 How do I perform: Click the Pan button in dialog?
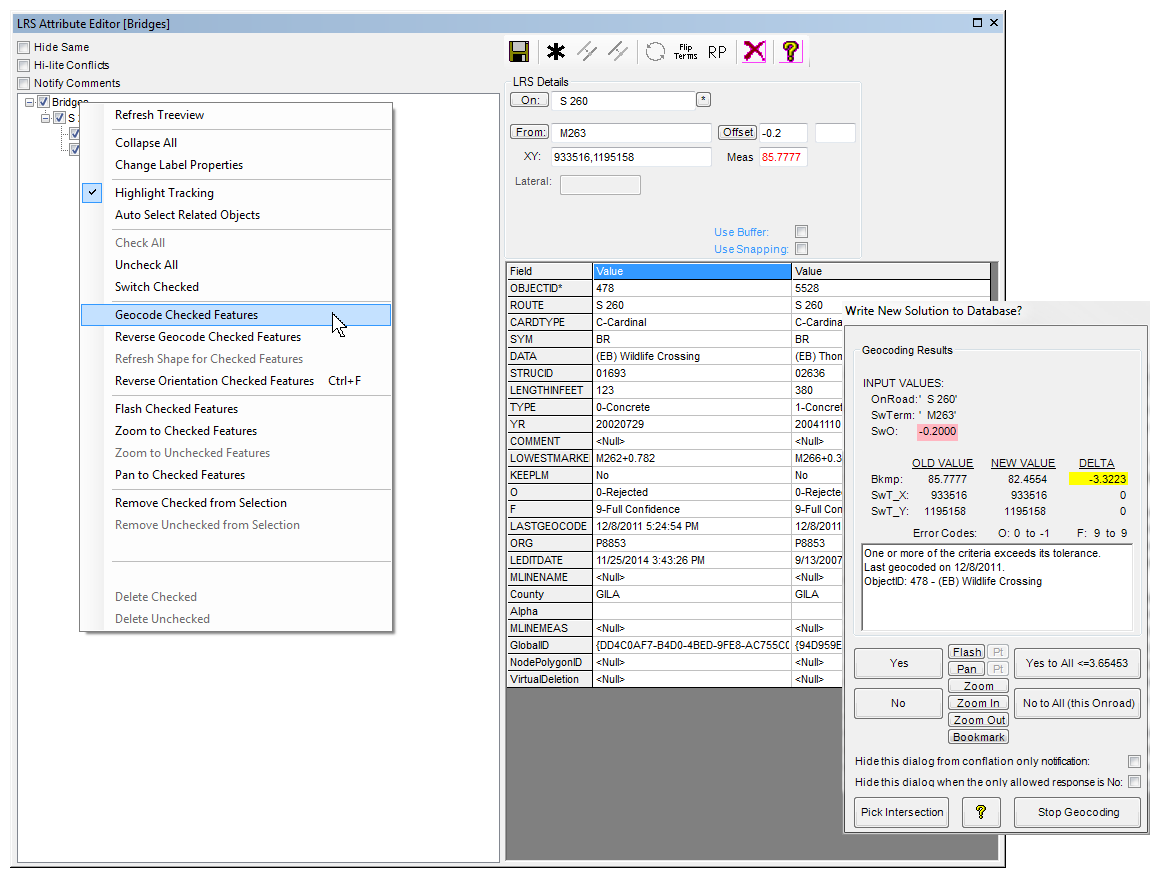click(967, 669)
